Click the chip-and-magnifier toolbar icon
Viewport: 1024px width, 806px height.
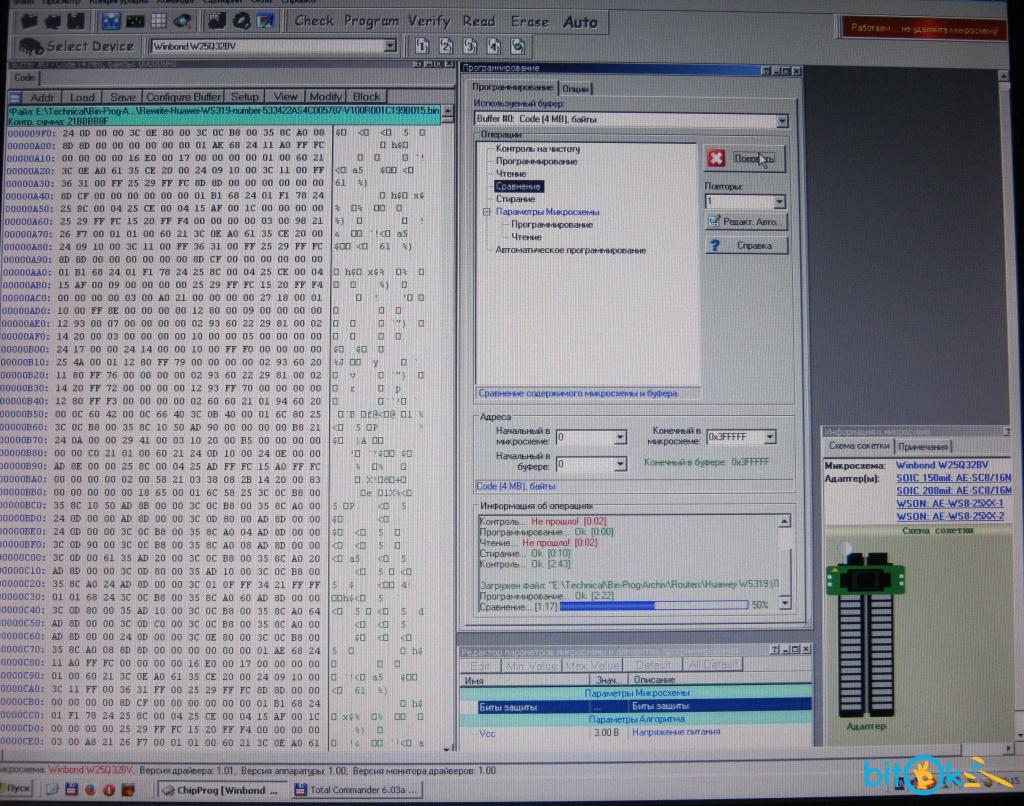tap(182, 21)
